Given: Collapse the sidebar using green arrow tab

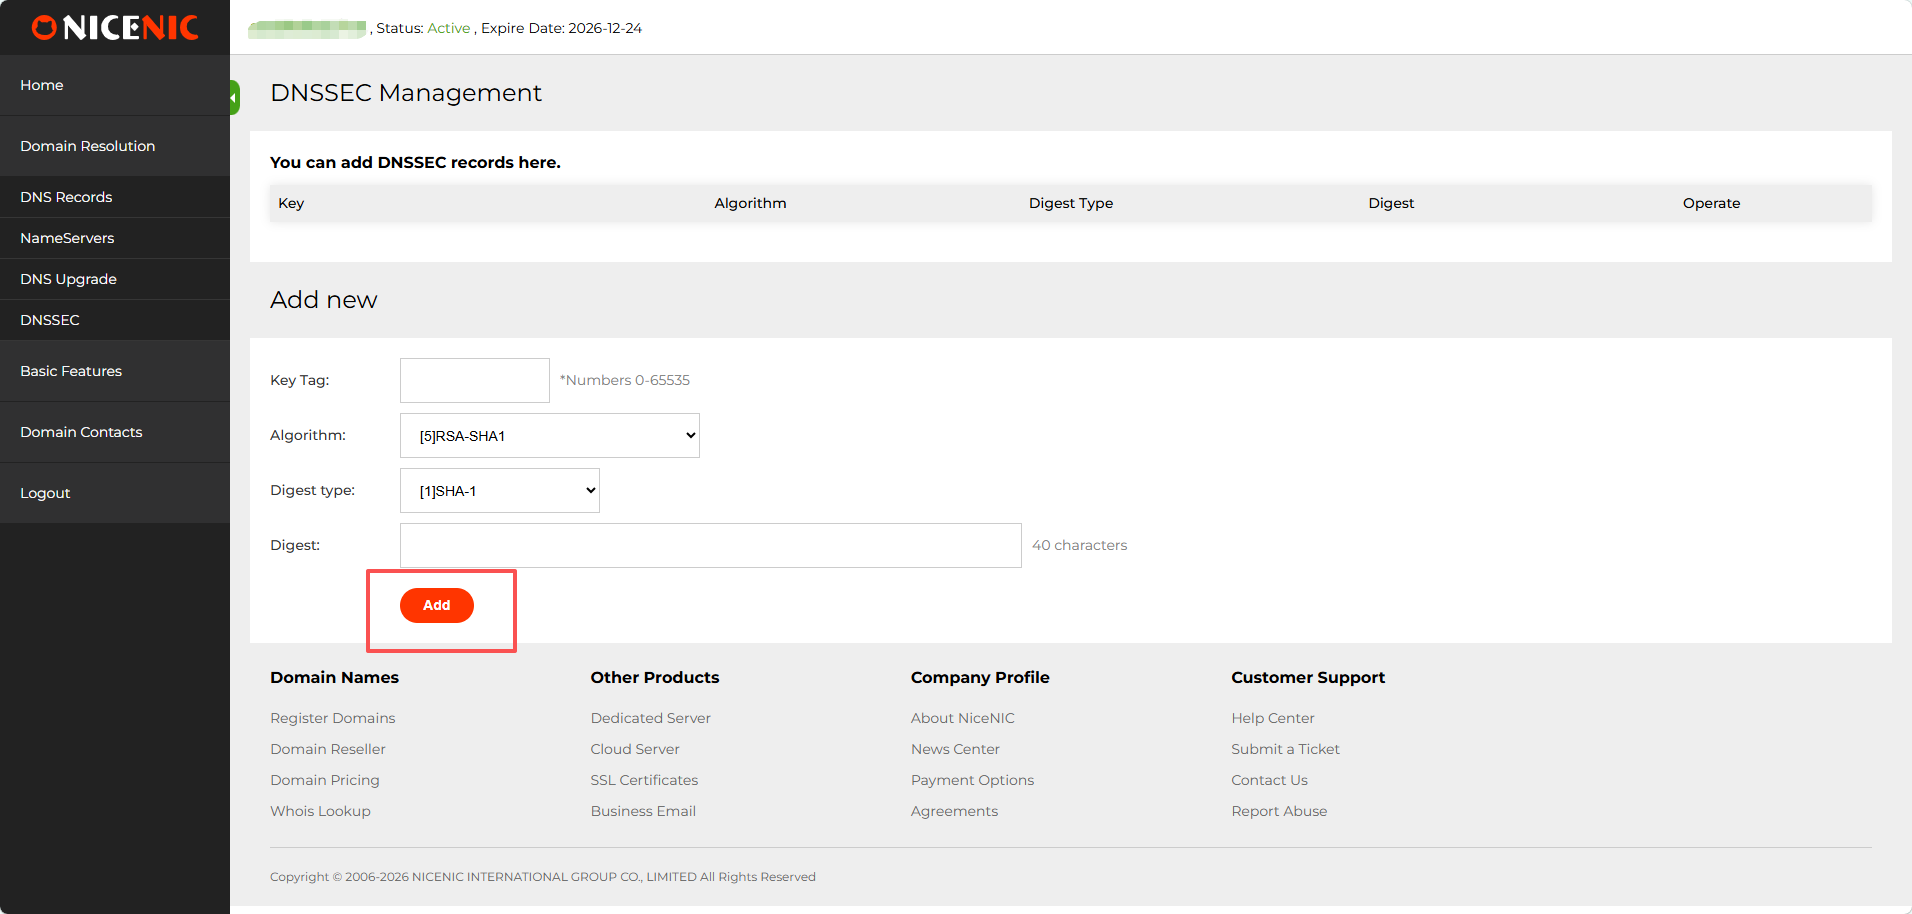Looking at the screenshot, I should pyautogui.click(x=234, y=98).
